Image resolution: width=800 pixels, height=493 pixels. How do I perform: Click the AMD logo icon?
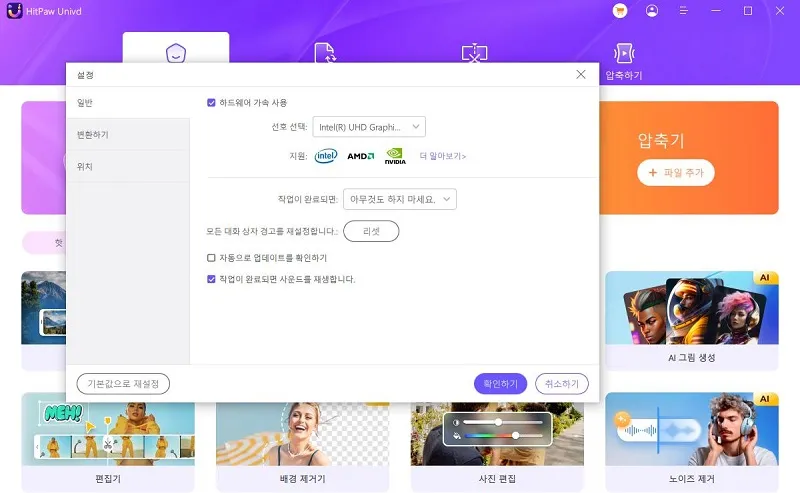(361, 156)
